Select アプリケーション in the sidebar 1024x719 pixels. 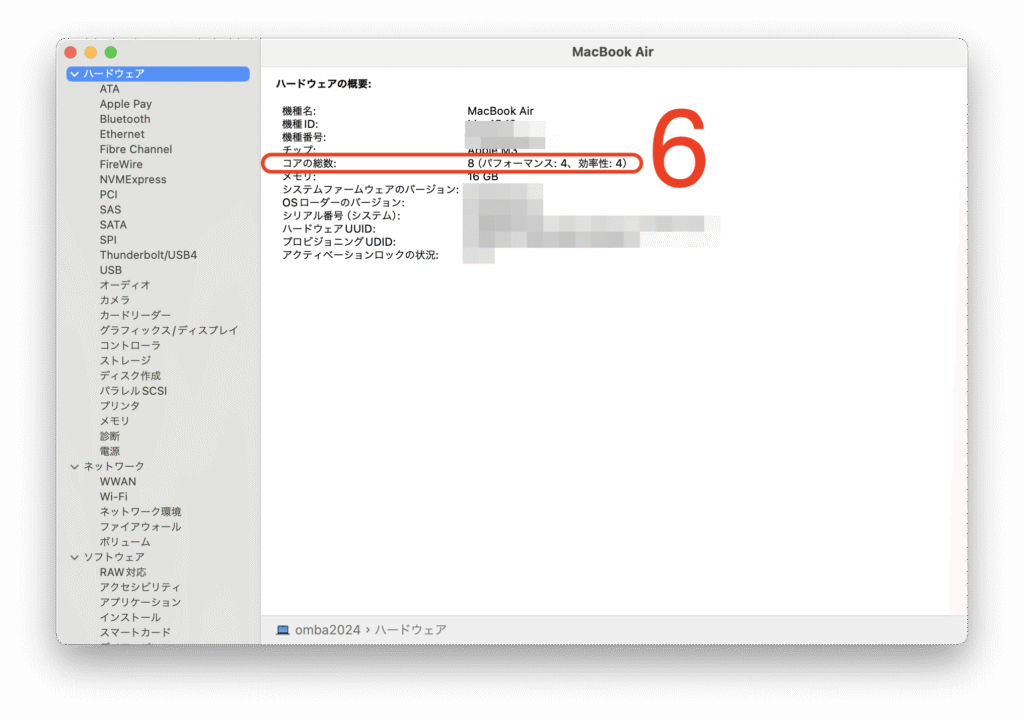140,602
